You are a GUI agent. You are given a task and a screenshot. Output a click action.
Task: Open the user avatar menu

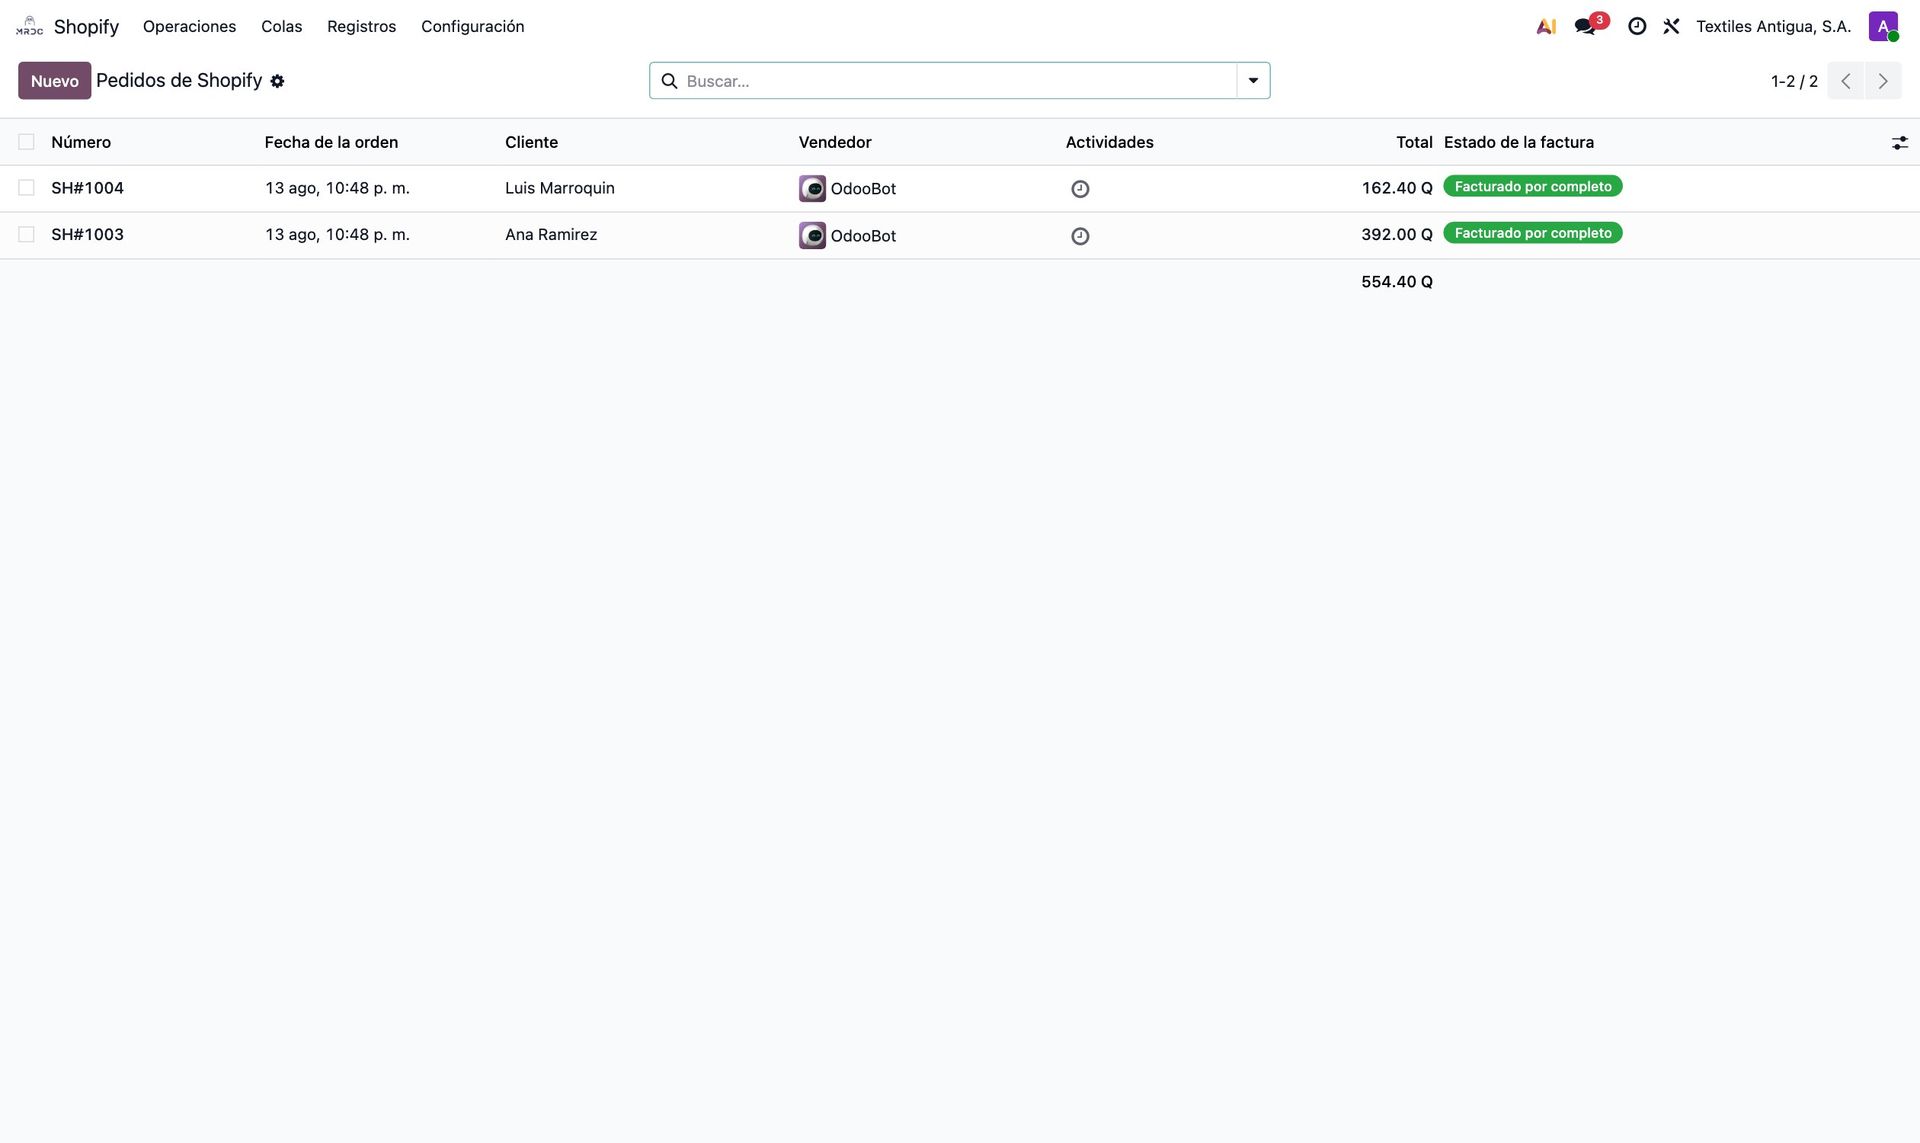pos(1883,26)
